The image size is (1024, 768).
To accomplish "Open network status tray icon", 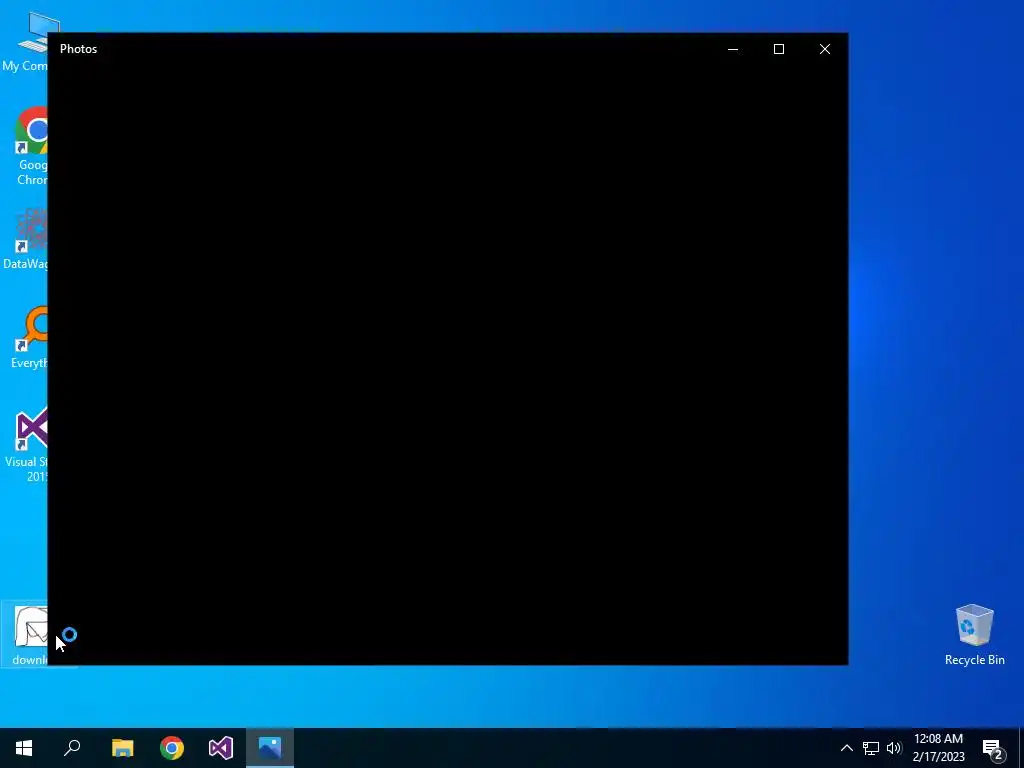I will click(871, 748).
